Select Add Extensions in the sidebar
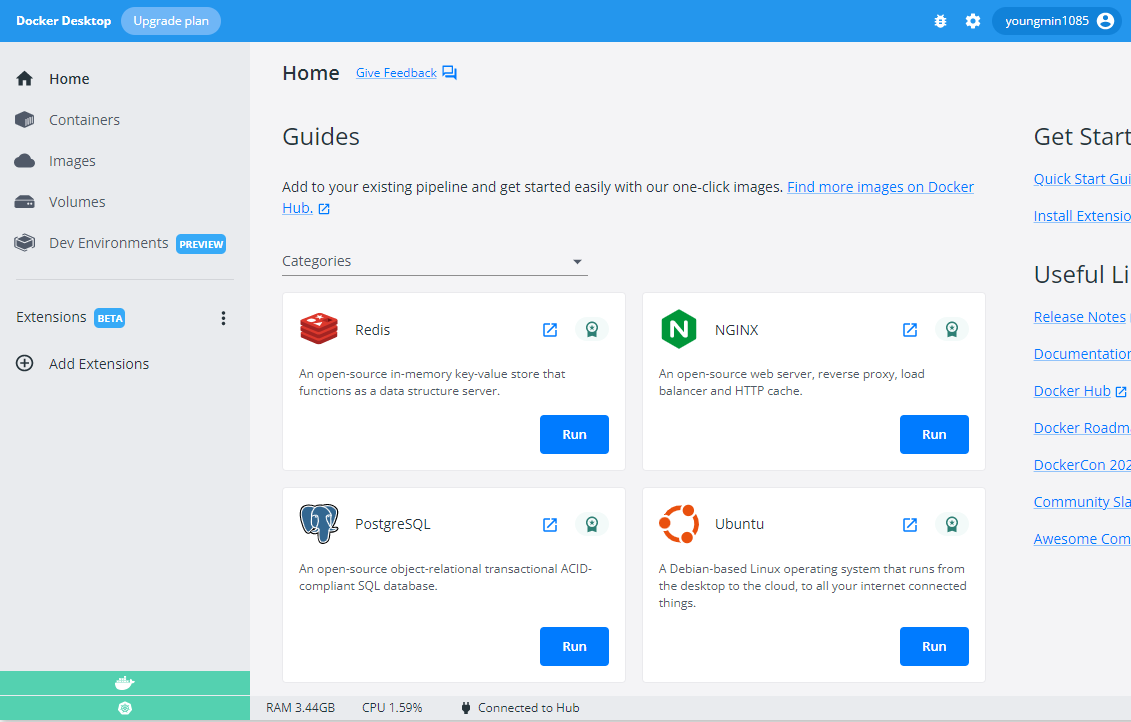Viewport: 1131px width, 722px height. pos(99,364)
